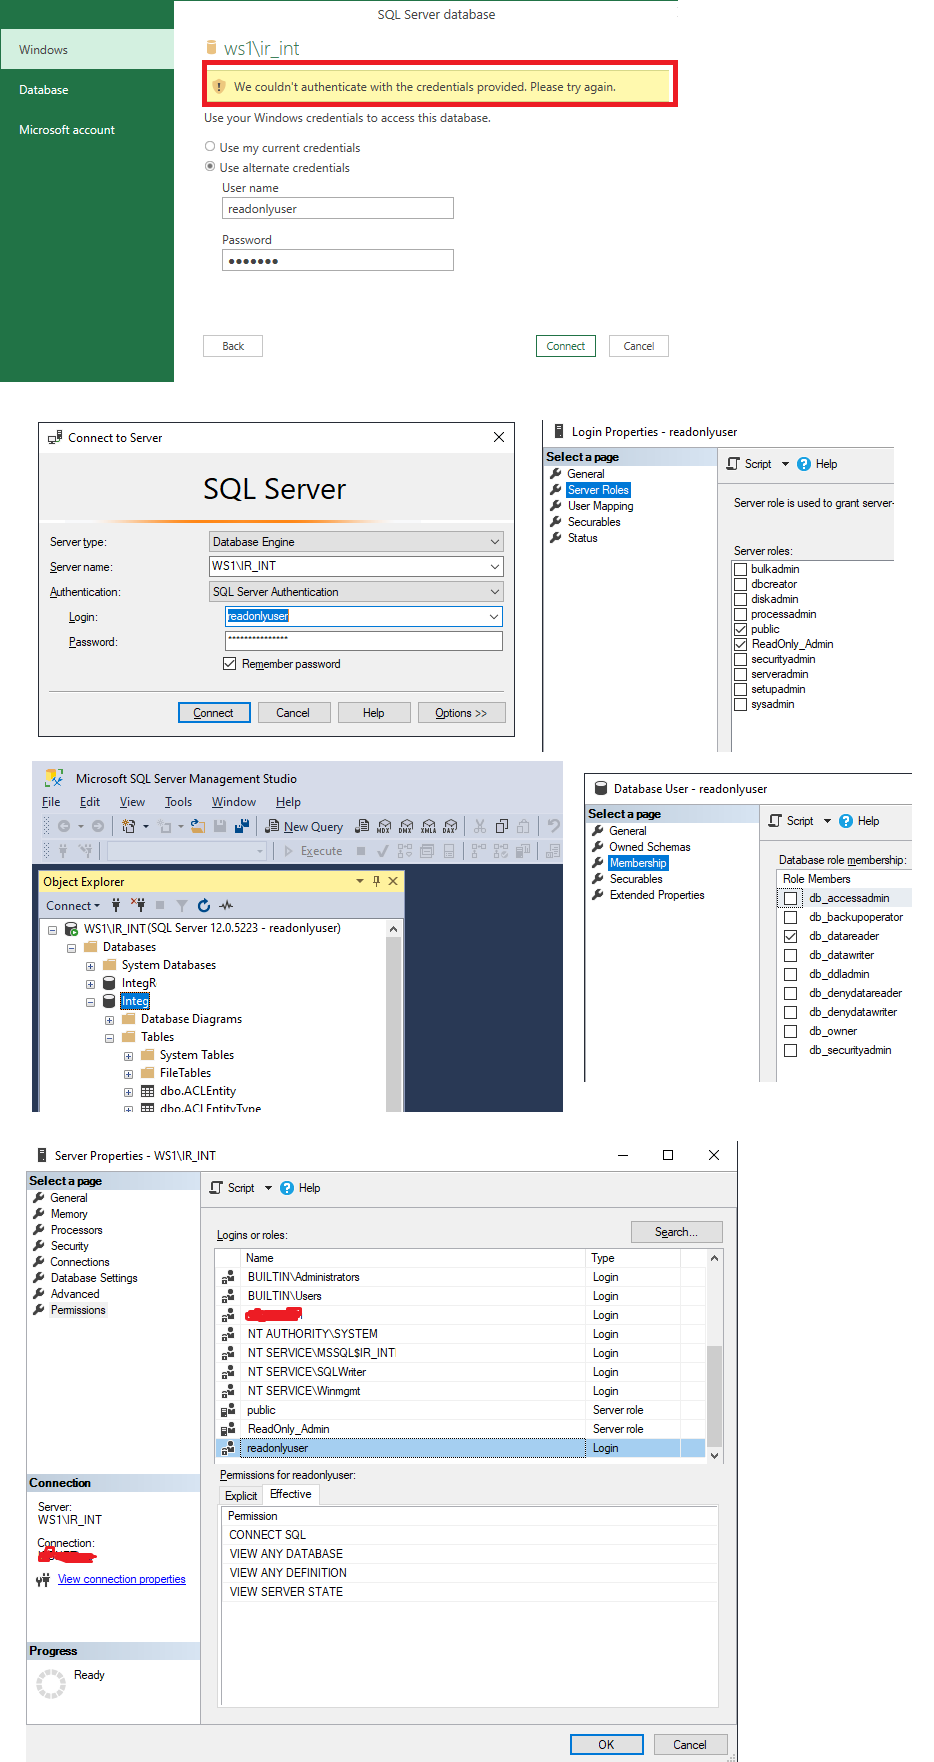Viewport: 934px width, 1762px height.
Task: Open the Tools menu in SSMS
Action: tap(178, 802)
